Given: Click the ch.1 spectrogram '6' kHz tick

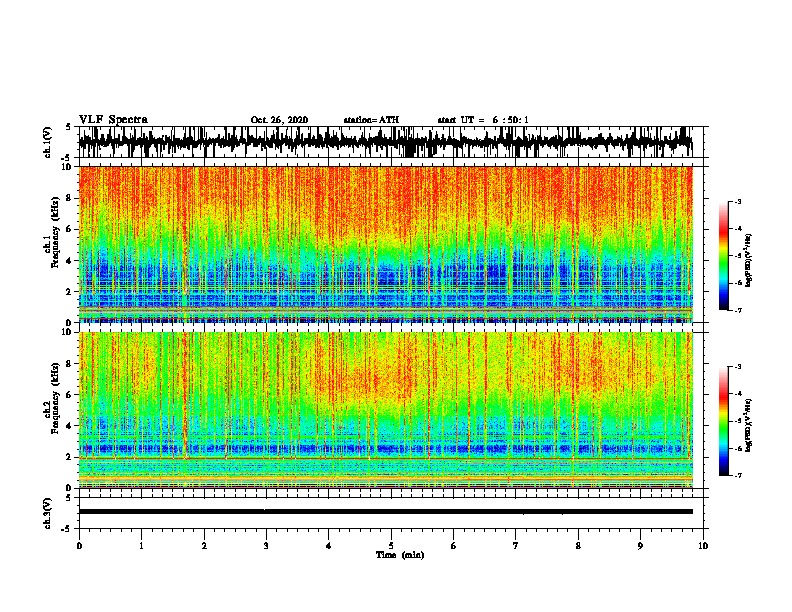Looking at the screenshot, I should click(x=69, y=230).
